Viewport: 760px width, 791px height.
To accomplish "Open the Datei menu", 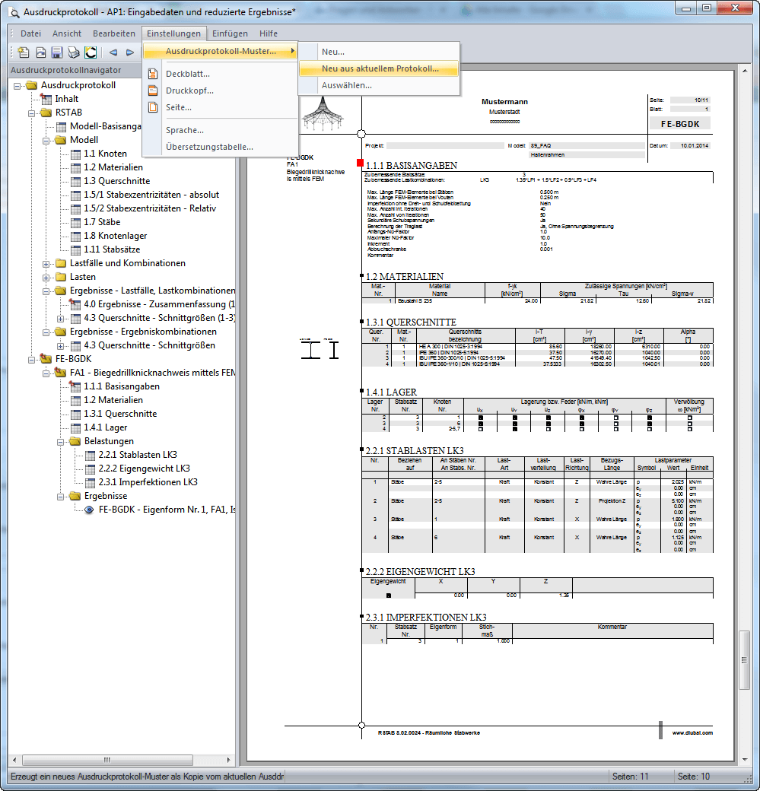I will coord(30,33).
